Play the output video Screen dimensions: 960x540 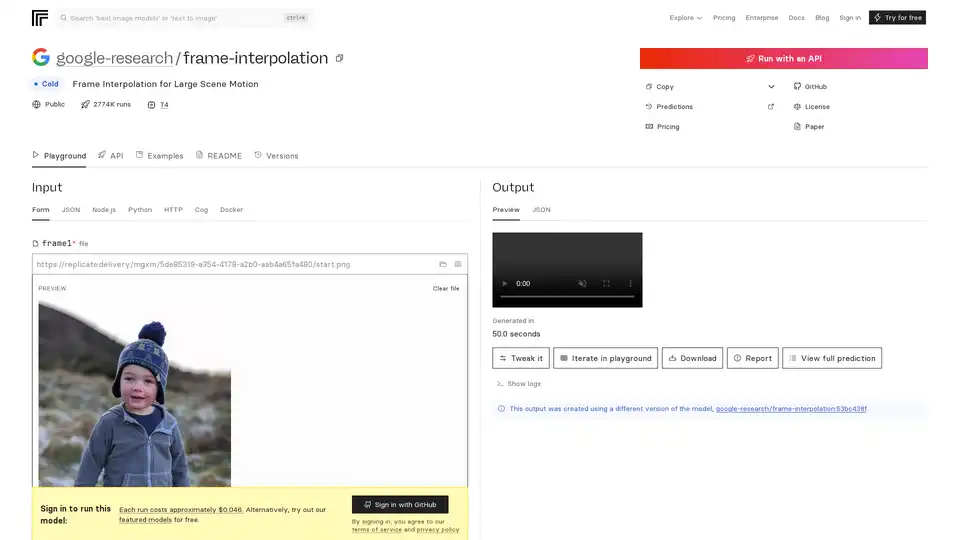point(504,284)
